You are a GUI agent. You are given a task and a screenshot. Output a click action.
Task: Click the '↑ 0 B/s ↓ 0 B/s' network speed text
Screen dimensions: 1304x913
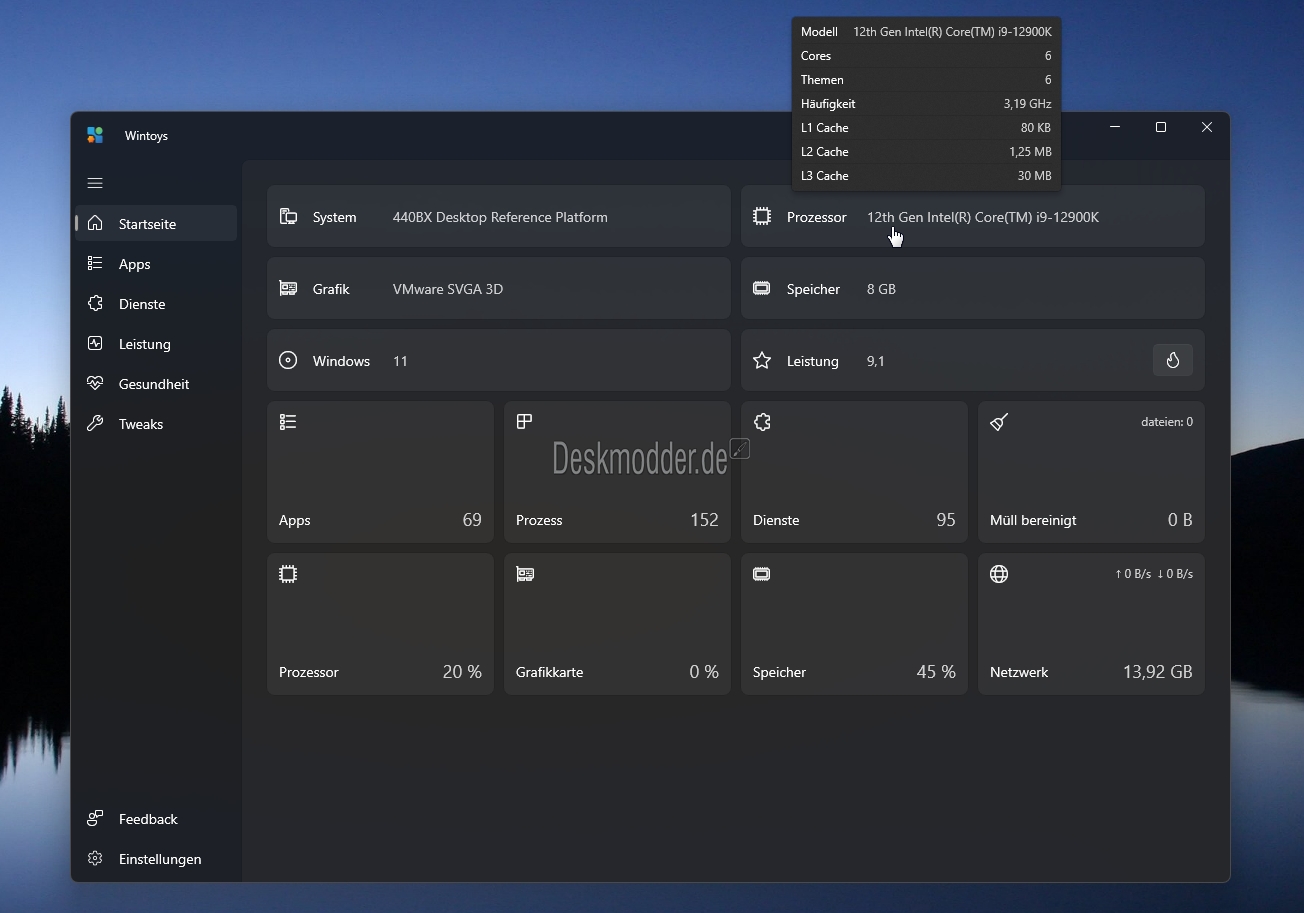(x=1154, y=574)
